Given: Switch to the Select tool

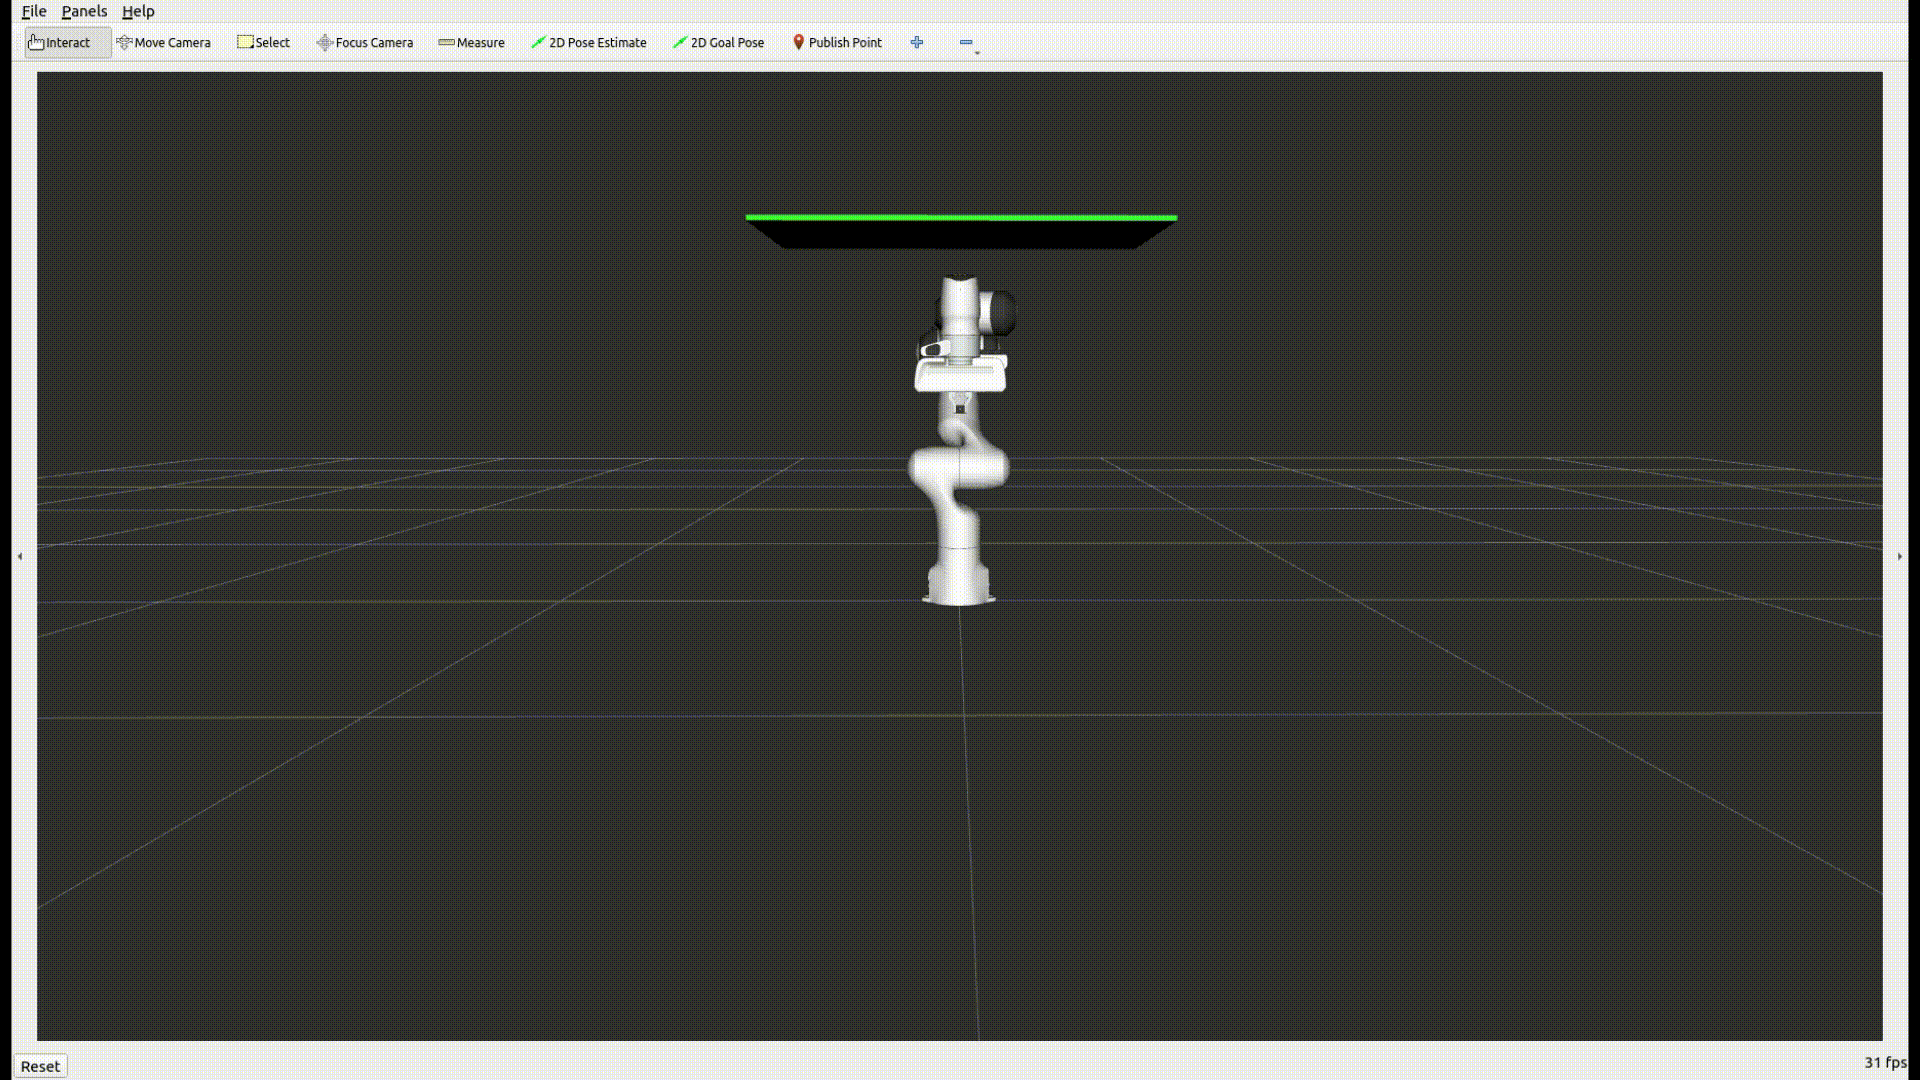Looking at the screenshot, I should pyautogui.click(x=263, y=43).
